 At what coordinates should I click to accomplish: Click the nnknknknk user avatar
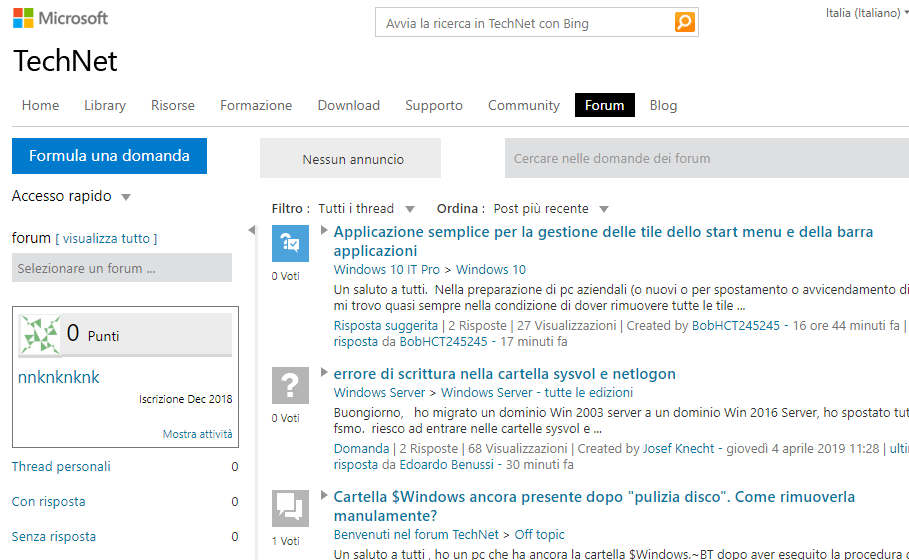tap(40, 334)
